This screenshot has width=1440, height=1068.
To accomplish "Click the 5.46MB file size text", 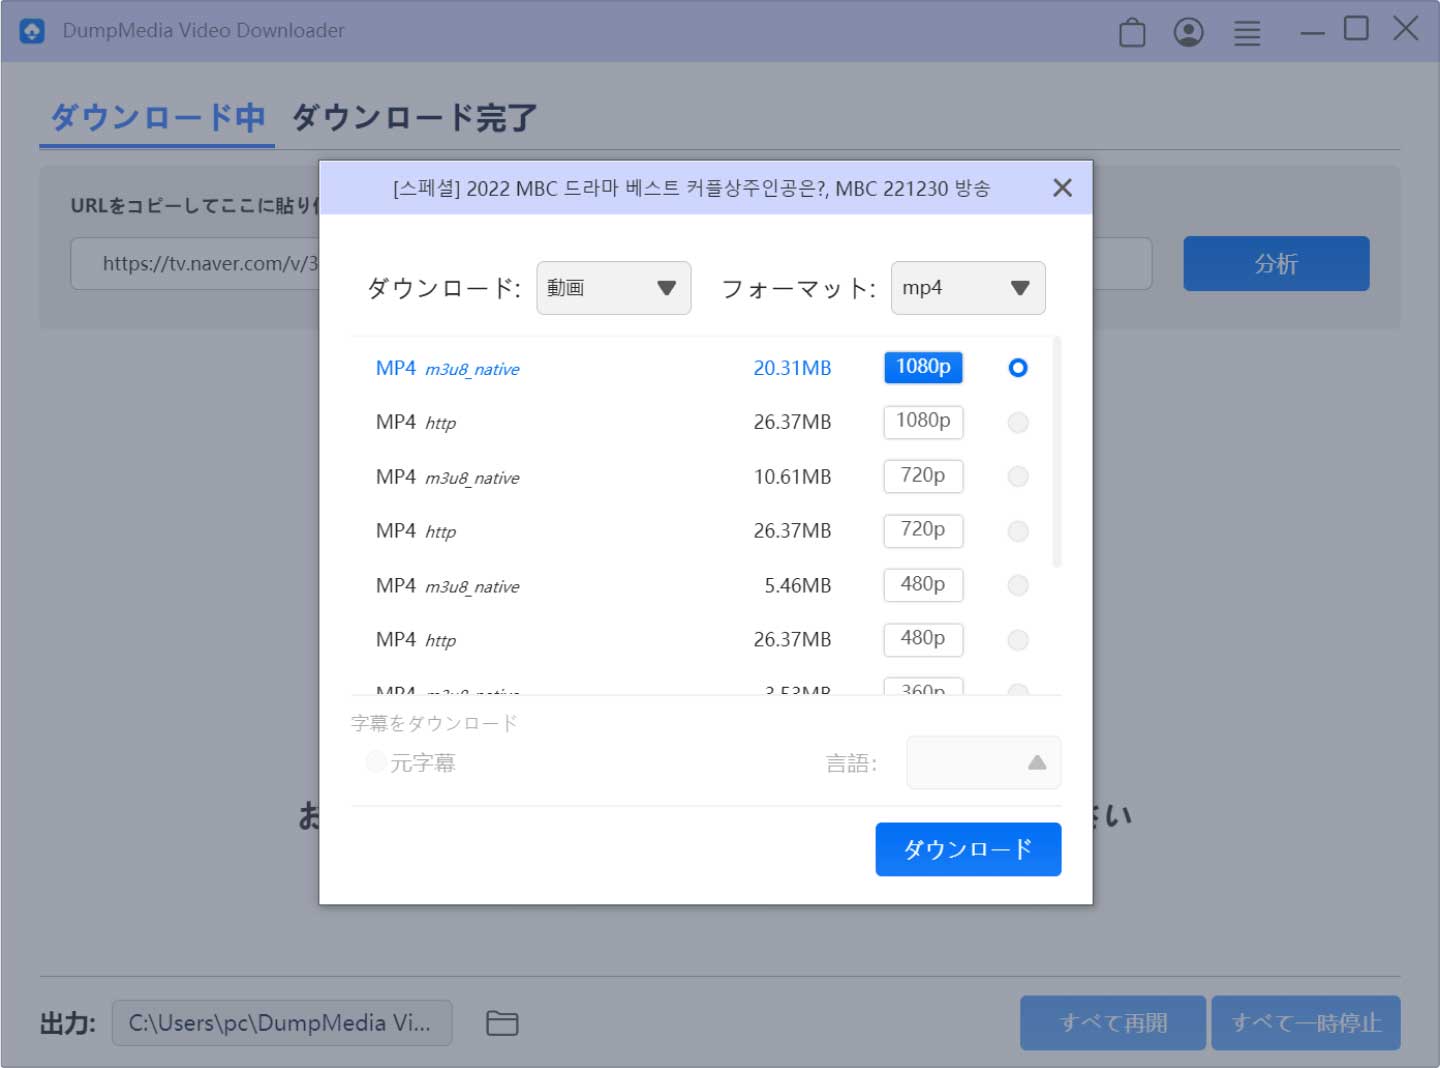I will (797, 585).
